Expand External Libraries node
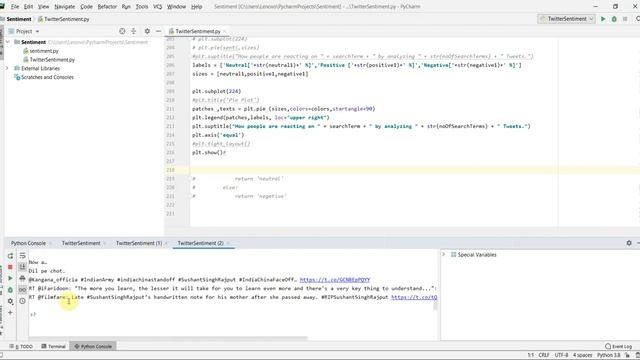The image size is (640, 360). tap(7, 68)
